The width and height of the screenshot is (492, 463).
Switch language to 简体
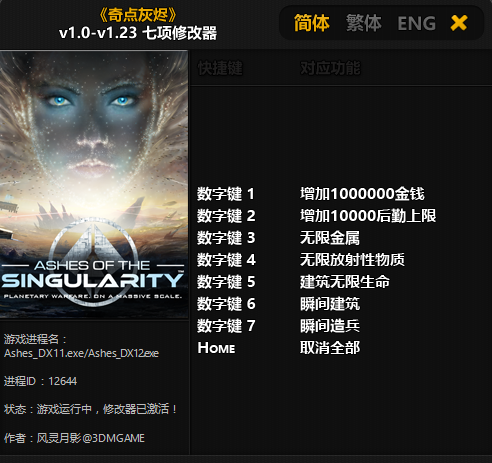coord(312,23)
